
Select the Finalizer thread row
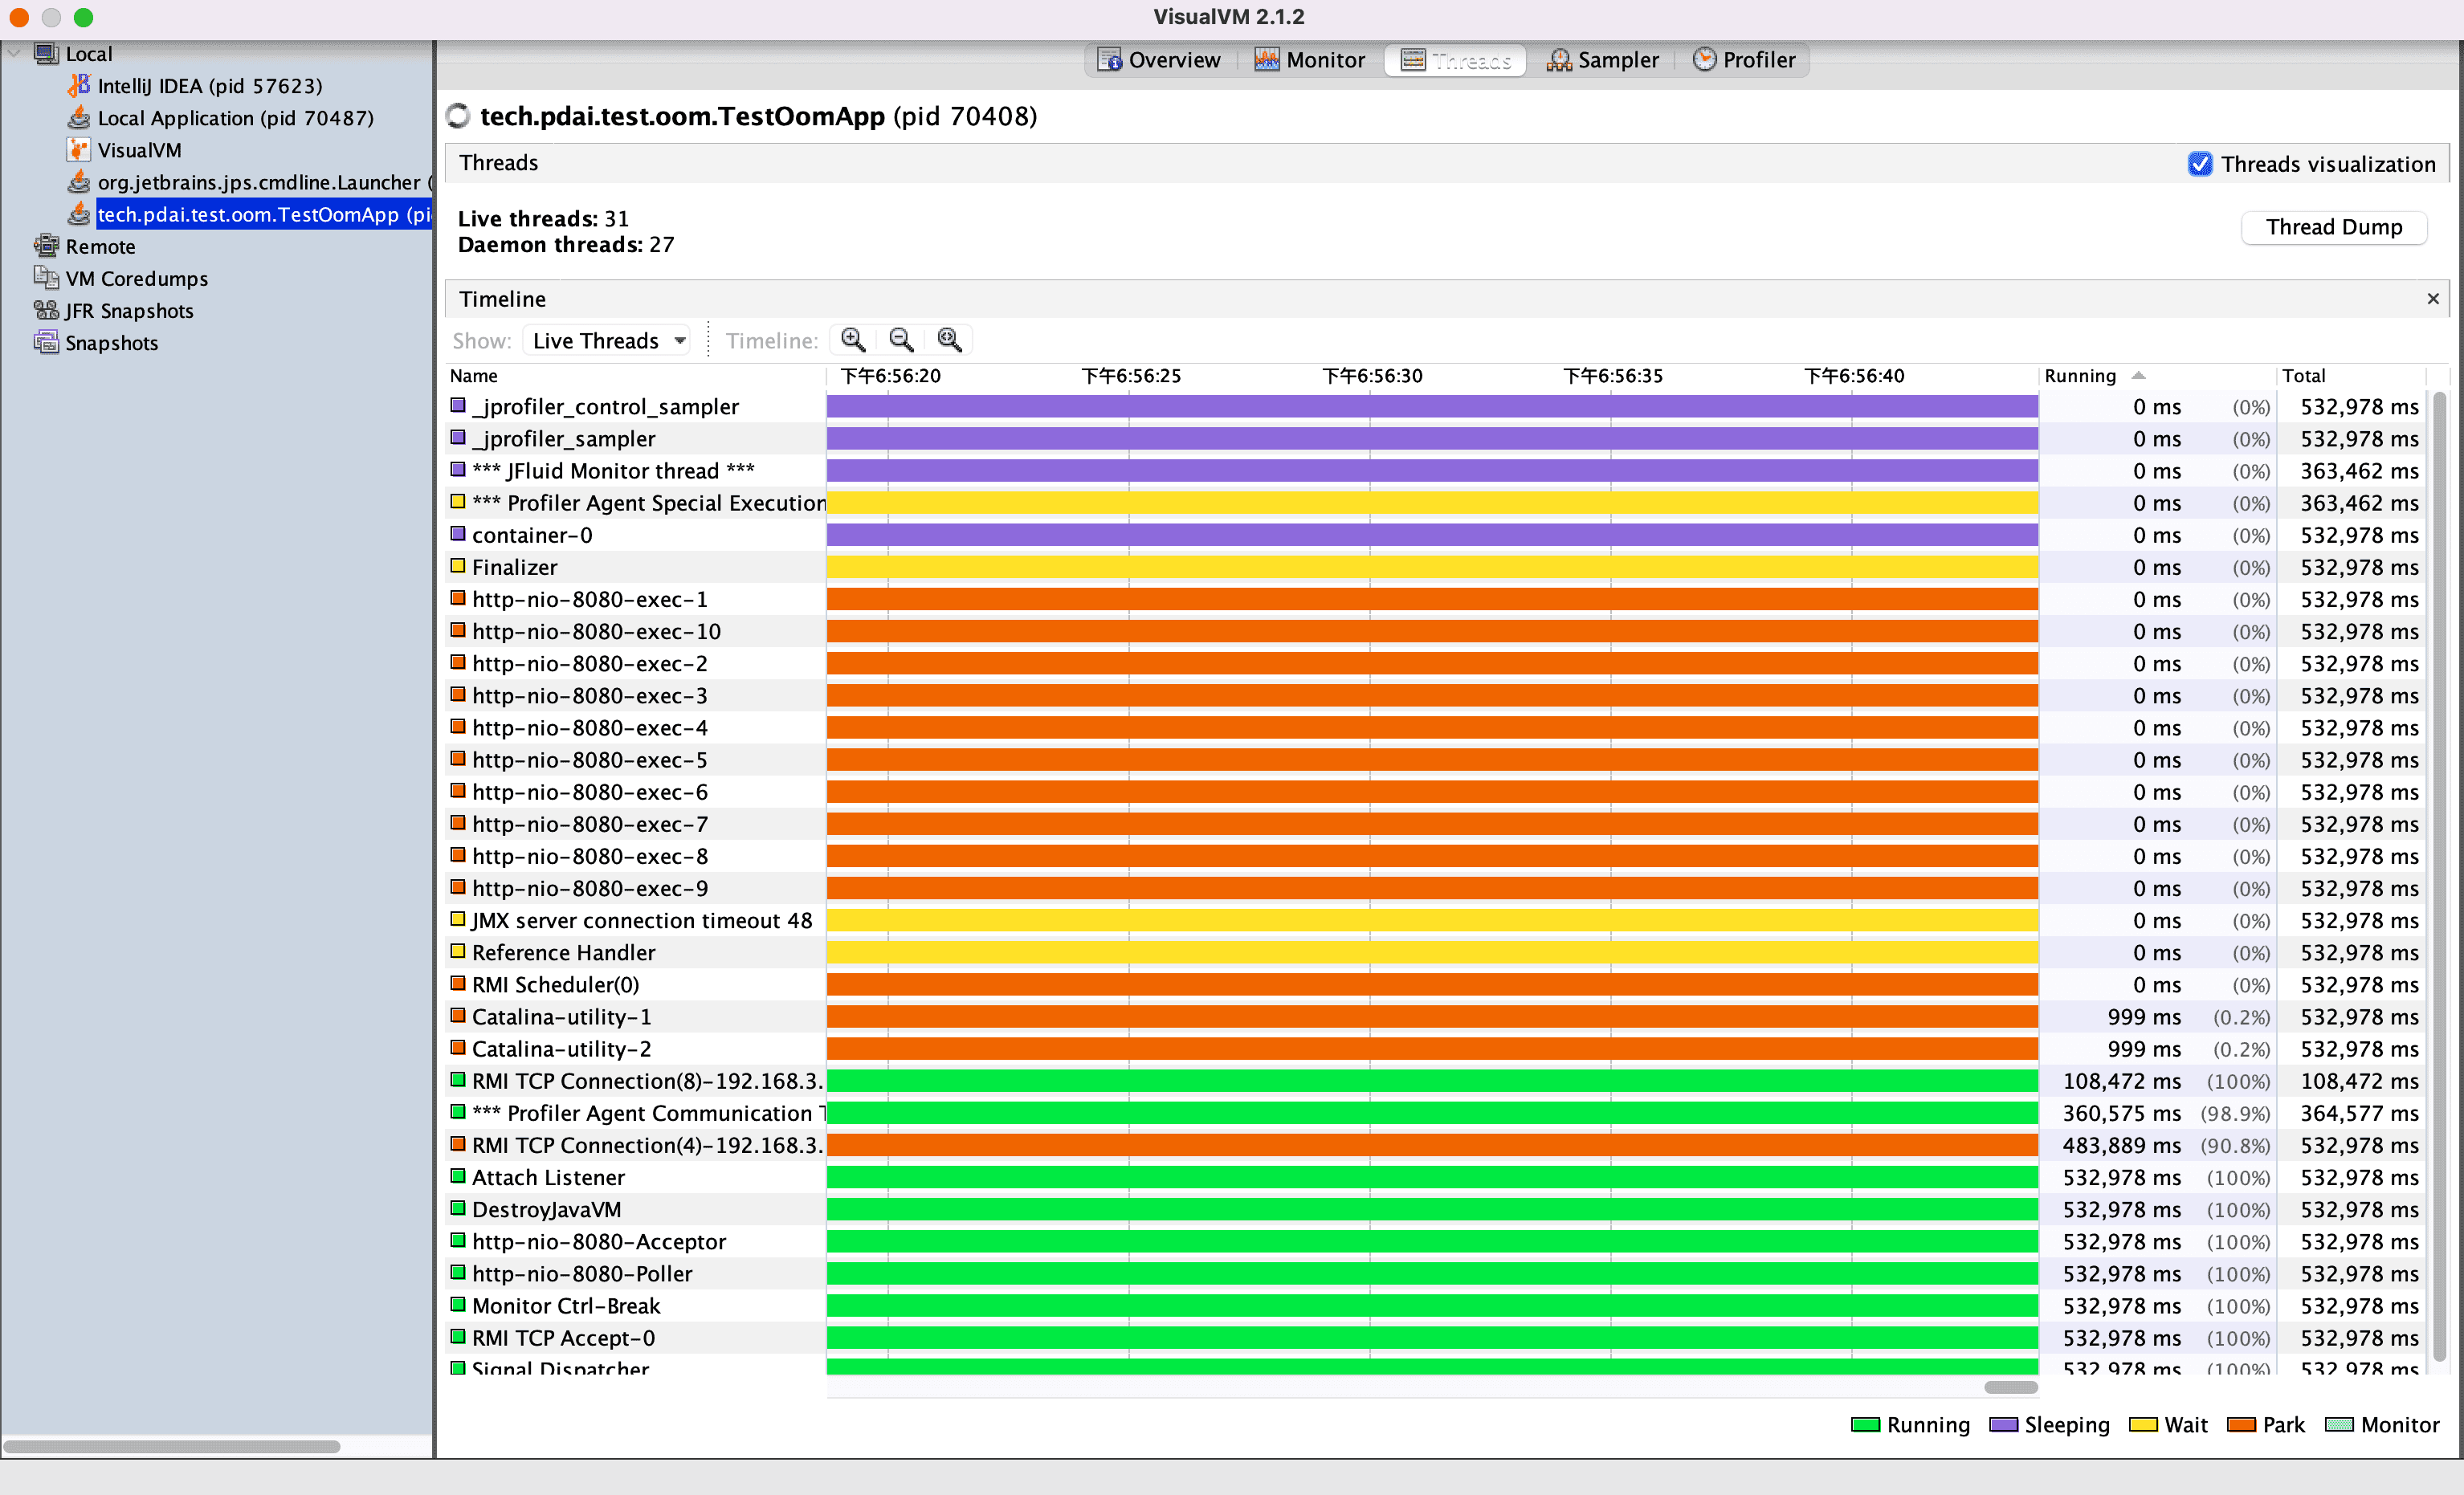coord(514,567)
